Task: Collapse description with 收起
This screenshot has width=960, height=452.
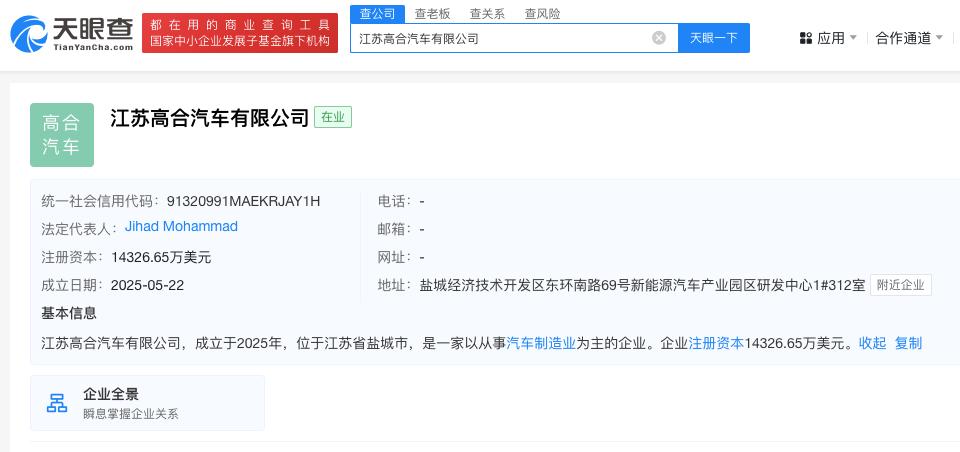Action: [x=872, y=343]
